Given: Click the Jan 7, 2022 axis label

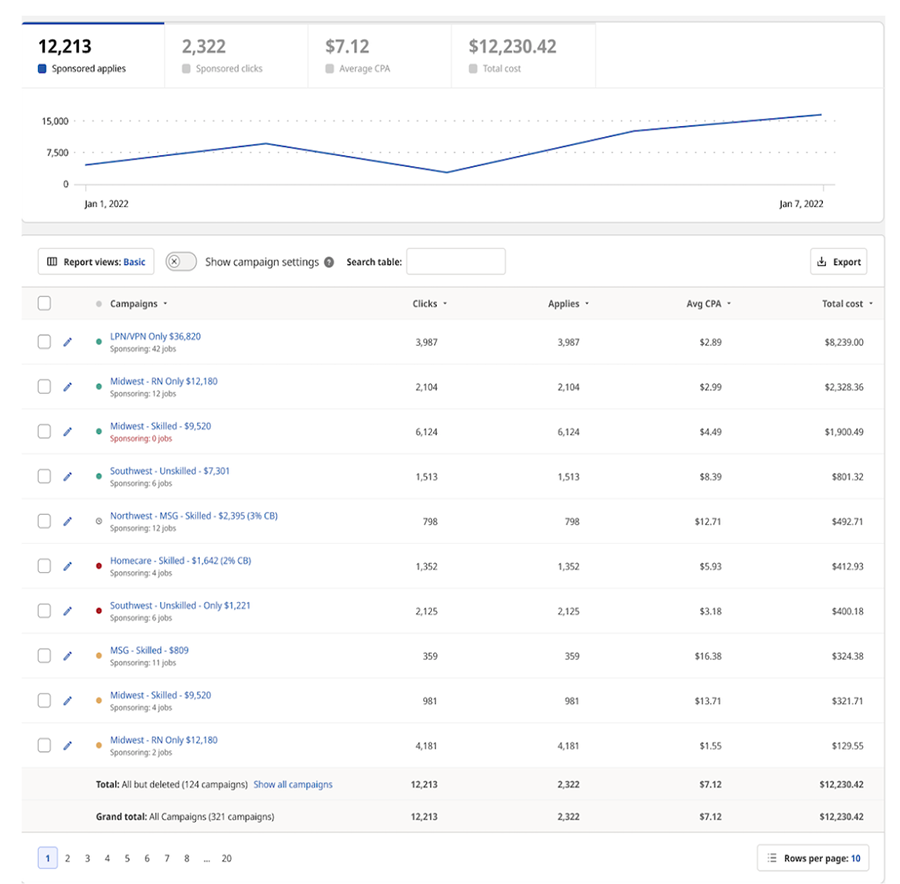Looking at the screenshot, I should pos(801,204).
